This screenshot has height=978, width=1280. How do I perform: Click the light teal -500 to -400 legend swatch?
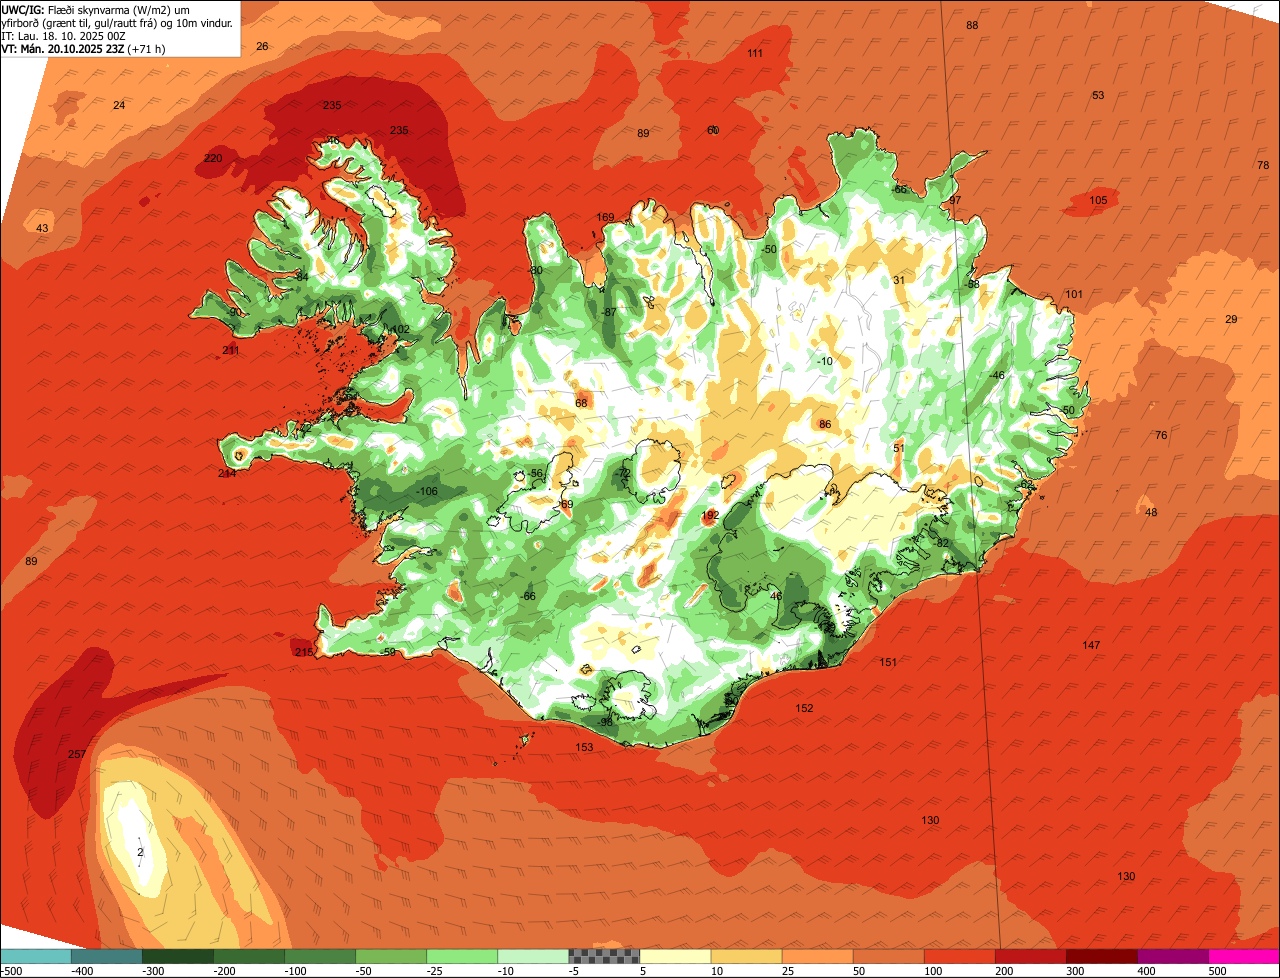(x=35, y=956)
